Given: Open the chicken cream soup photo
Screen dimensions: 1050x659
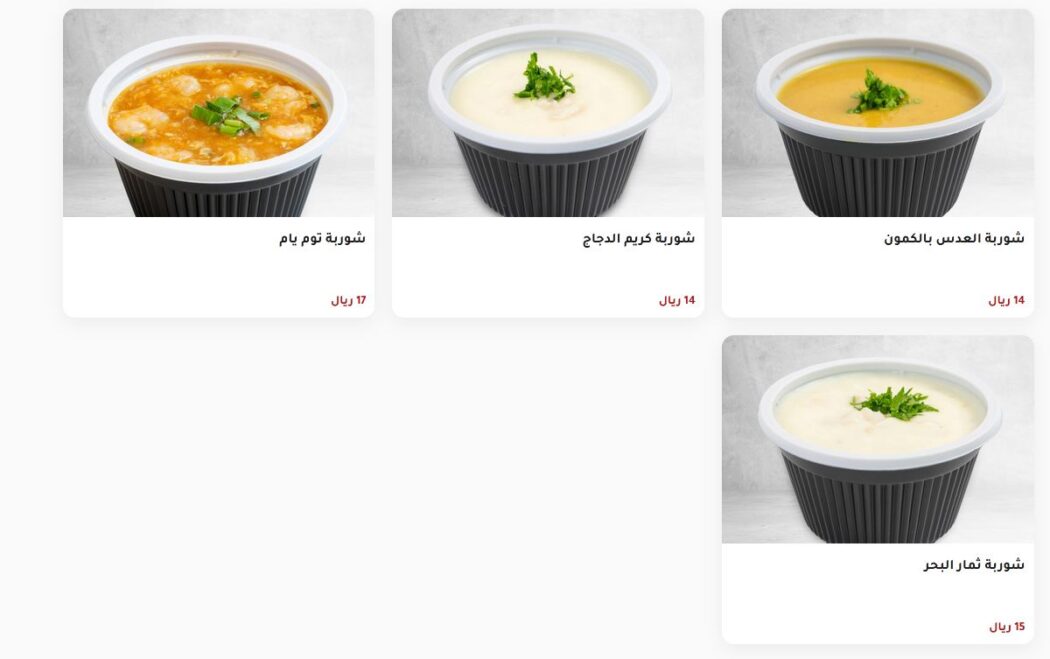Looking at the screenshot, I should (x=548, y=113).
